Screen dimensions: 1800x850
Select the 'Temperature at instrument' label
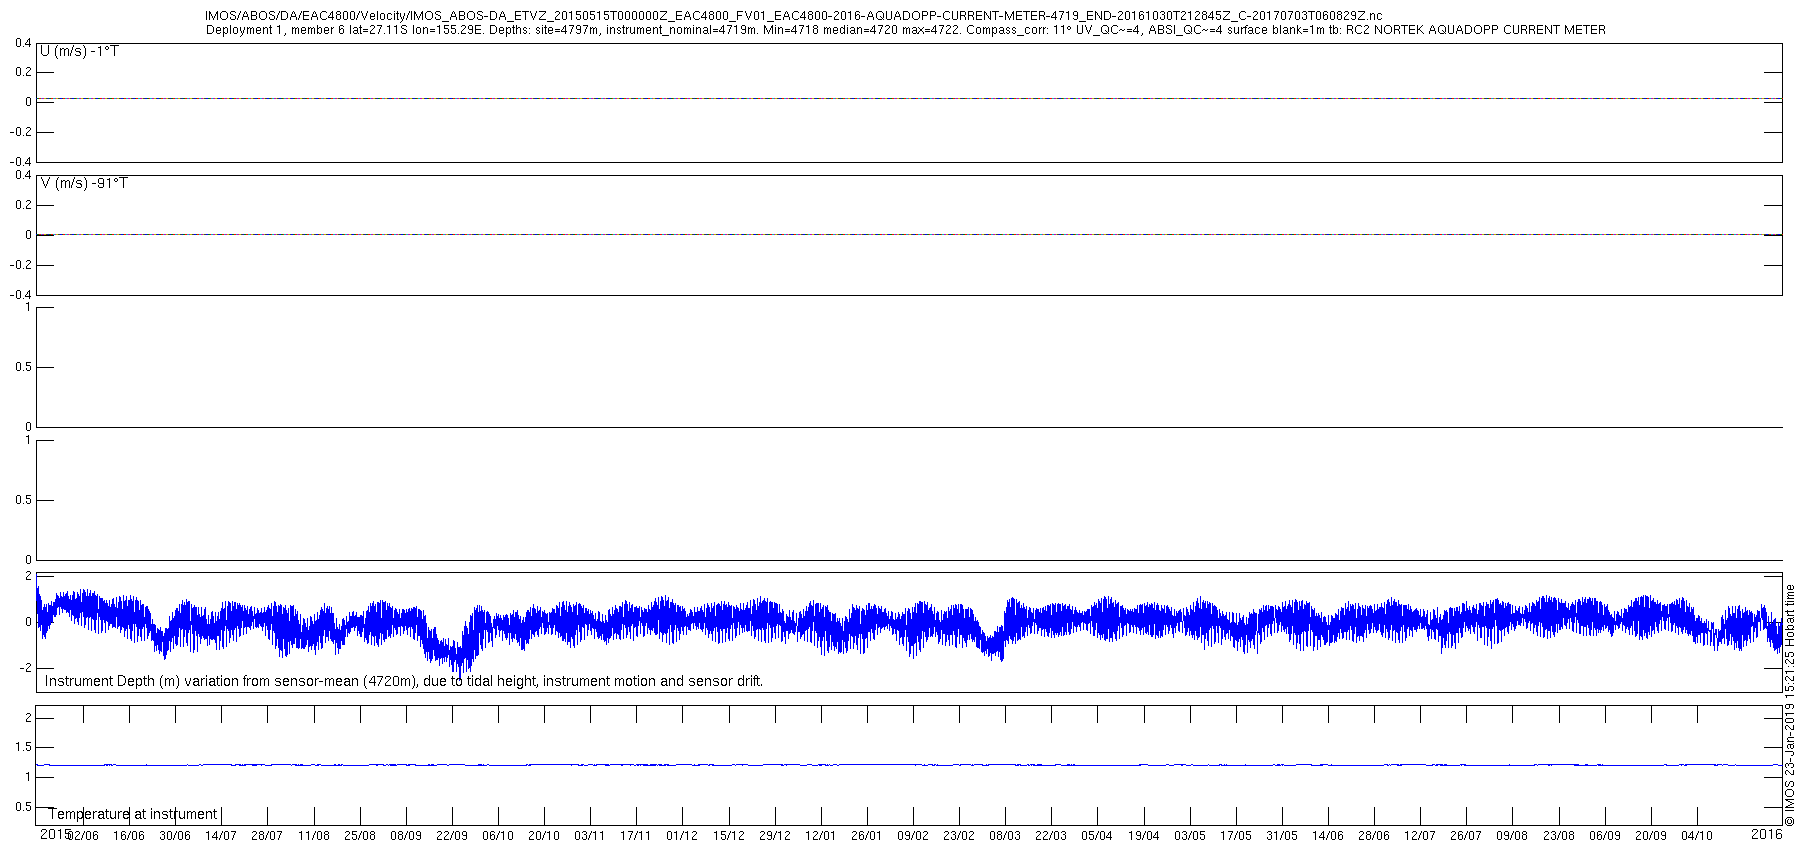(133, 814)
